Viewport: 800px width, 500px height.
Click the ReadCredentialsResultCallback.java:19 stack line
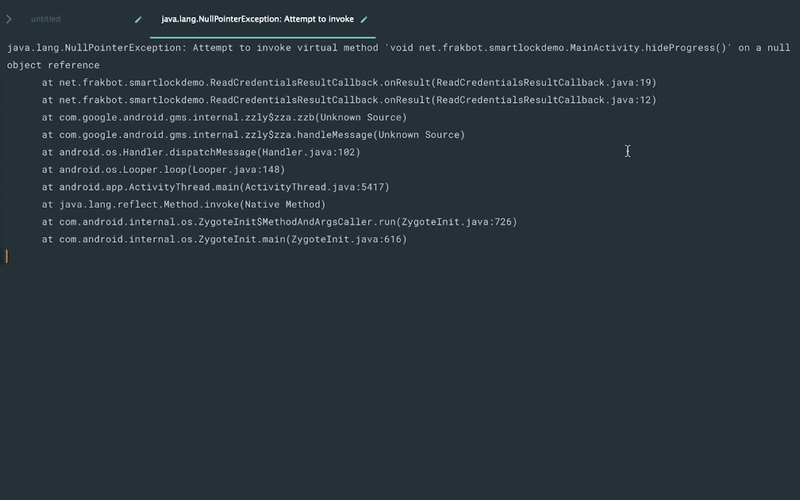[x=349, y=82]
